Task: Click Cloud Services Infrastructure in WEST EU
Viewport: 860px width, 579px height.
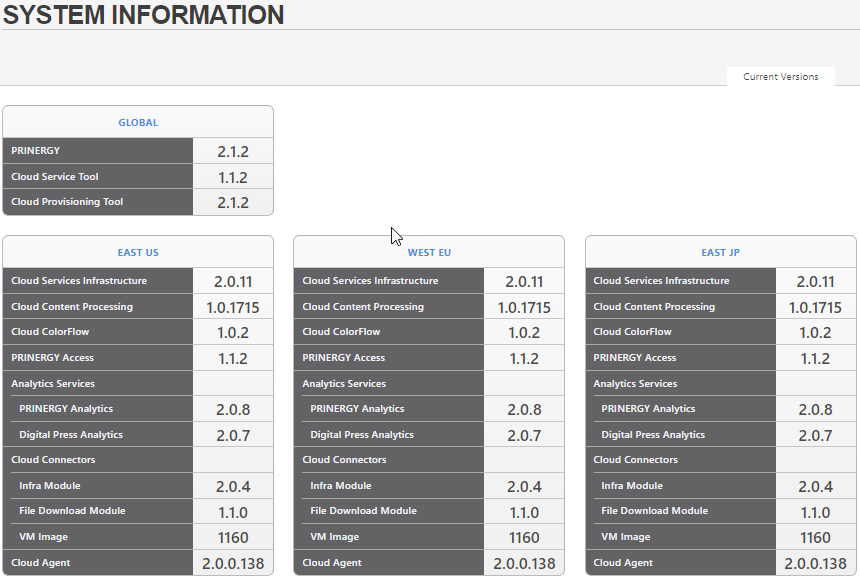Action: click(x=370, y=281)
